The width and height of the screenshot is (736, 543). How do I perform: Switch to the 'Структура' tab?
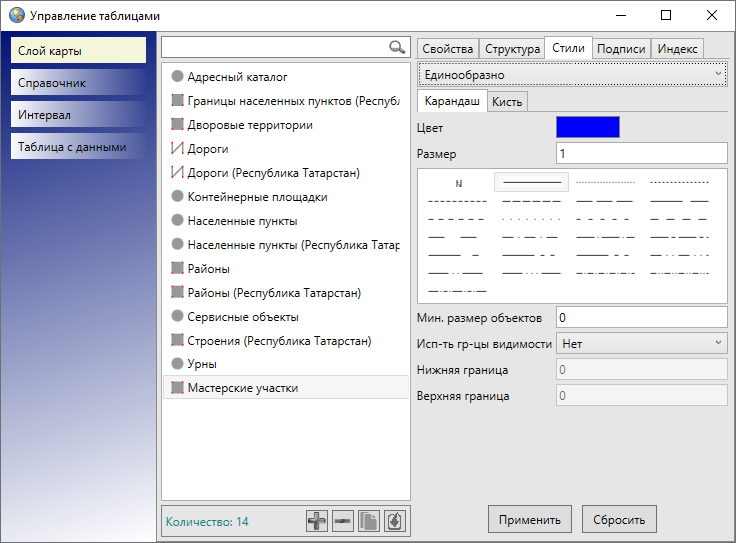tap(511, 49)
